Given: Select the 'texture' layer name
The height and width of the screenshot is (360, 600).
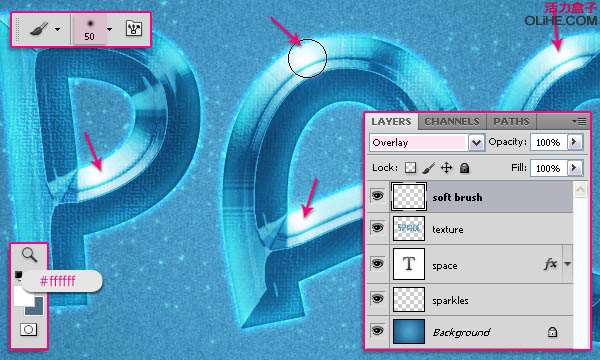Looking at the screenshot, I should click(x=448, y=230).
